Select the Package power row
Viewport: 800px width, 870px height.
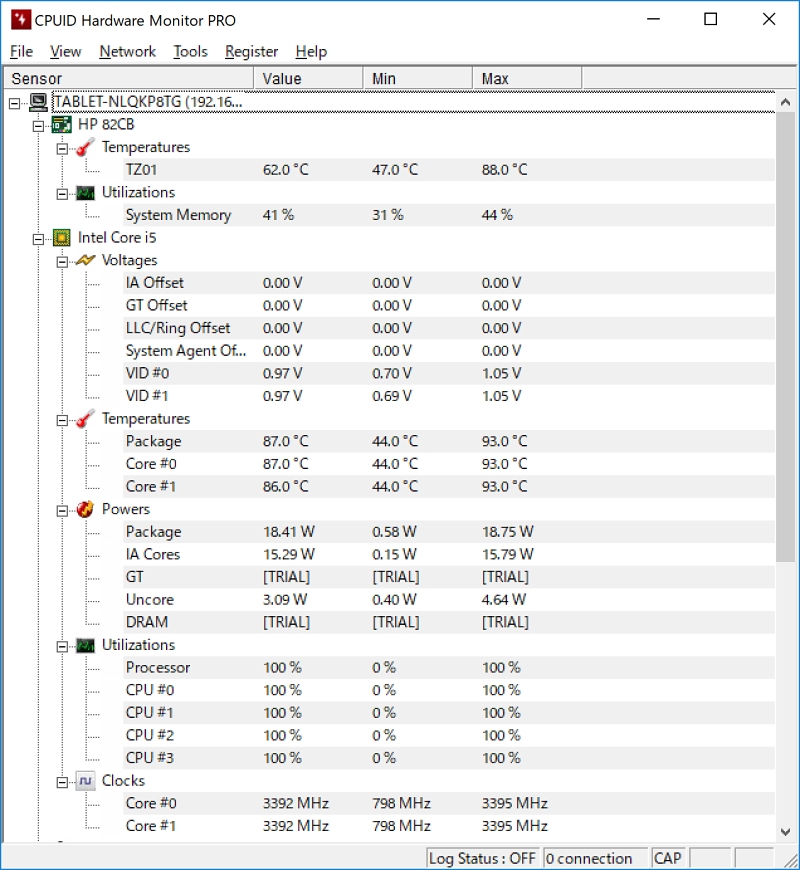click(449, 532)
